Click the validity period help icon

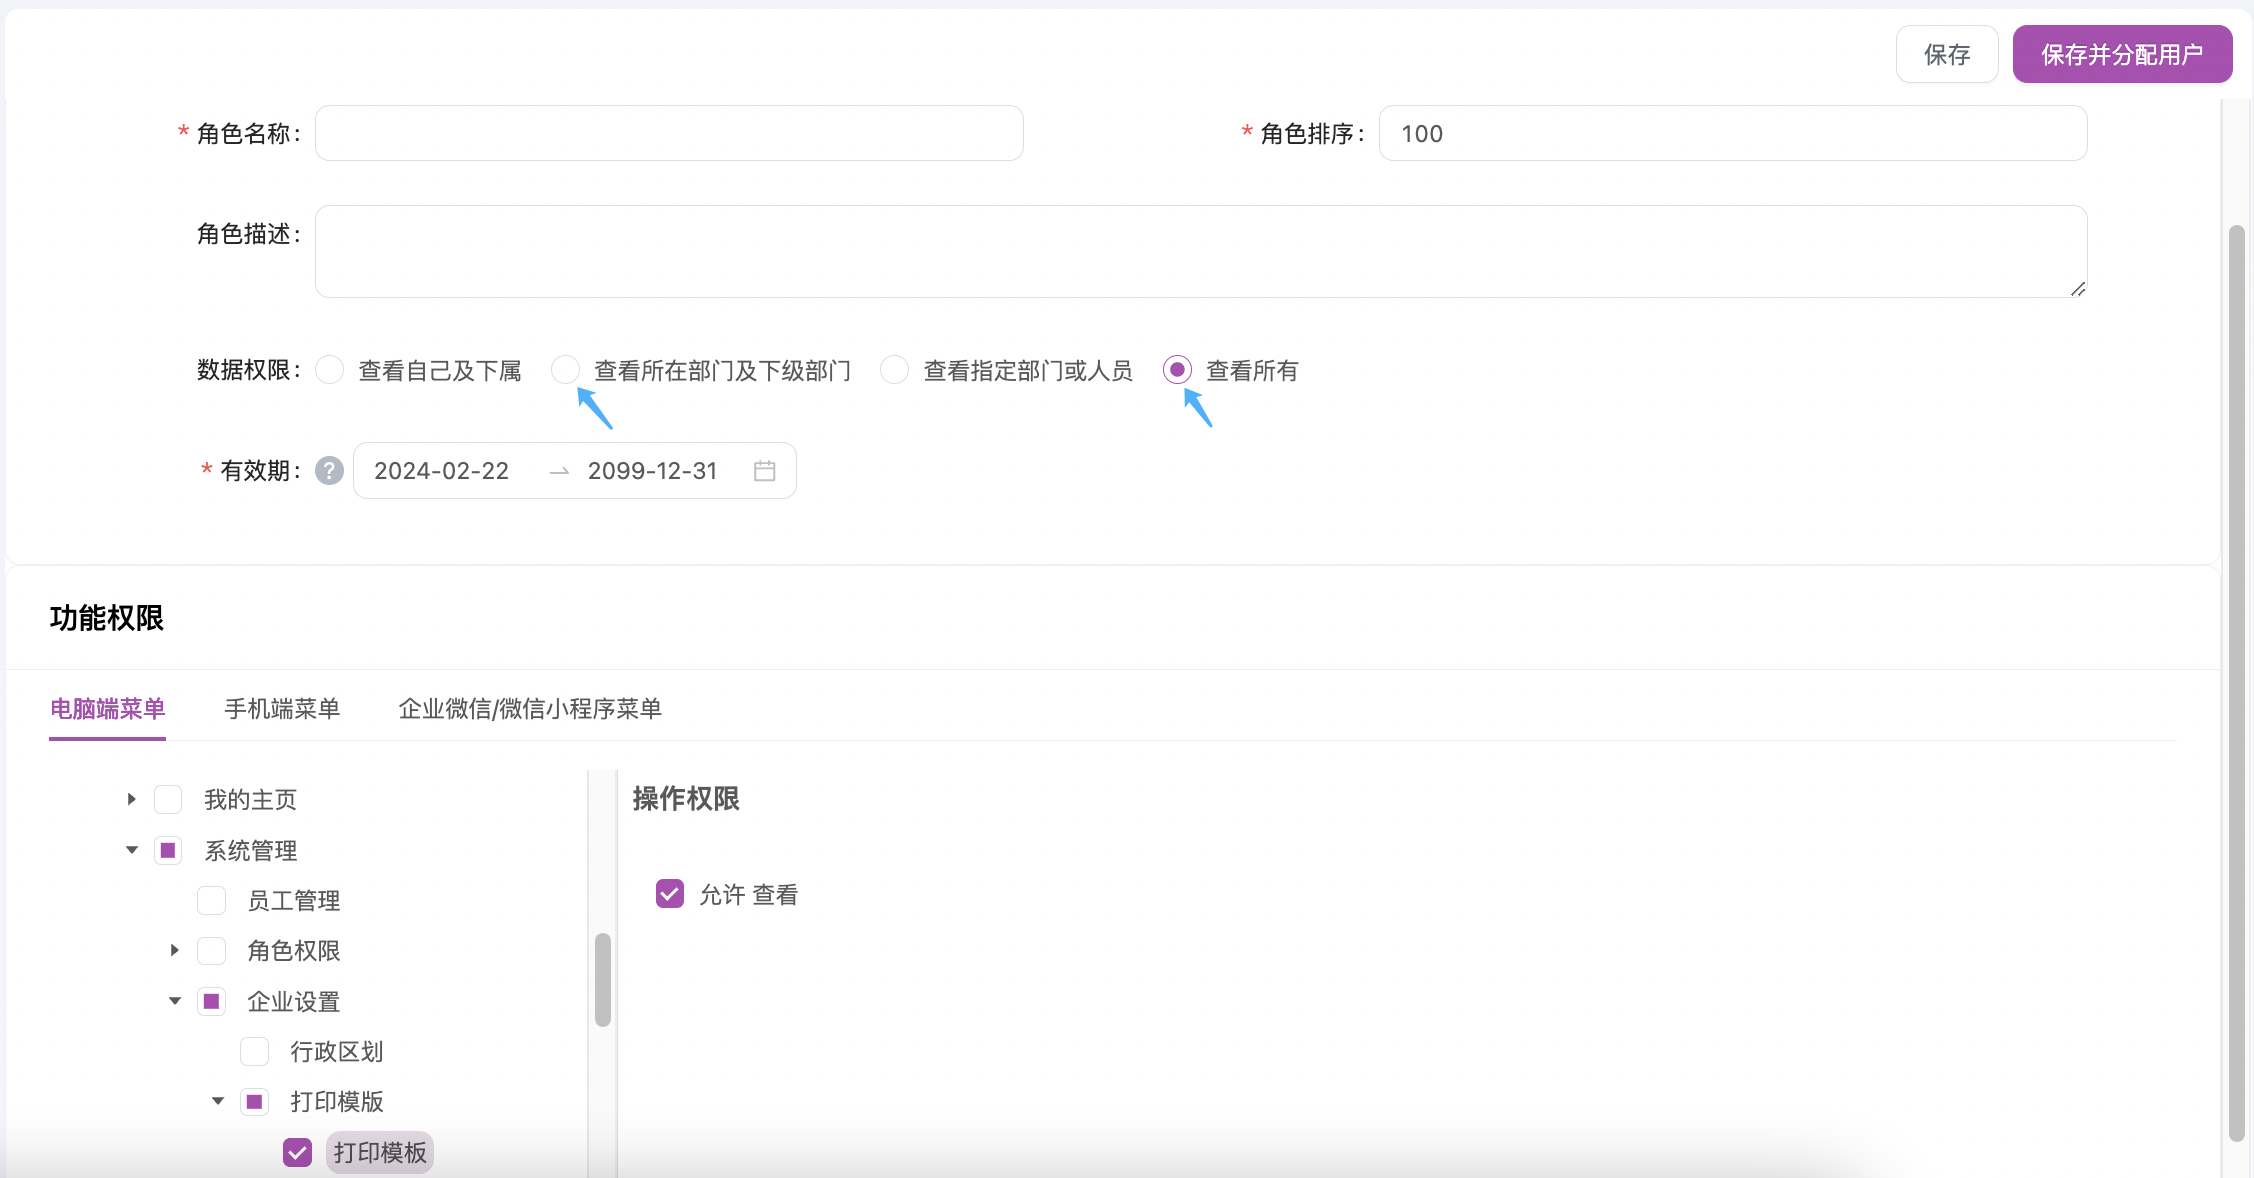coord(329,470)
